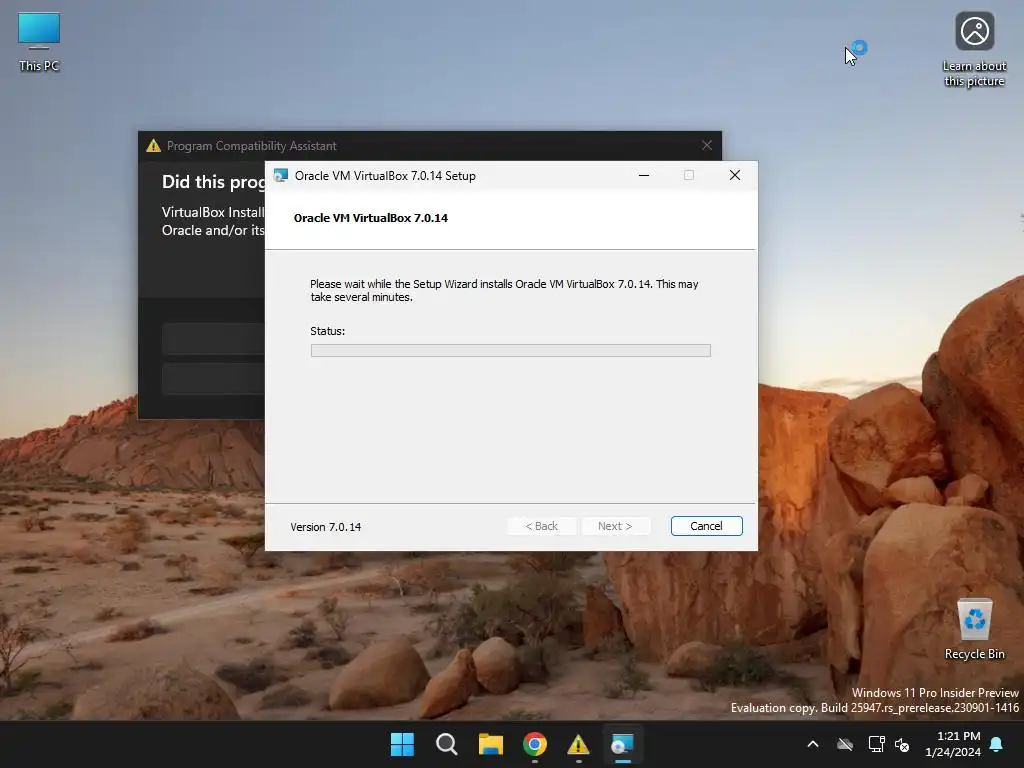Open Learn about this picture icon

point(974,50)
